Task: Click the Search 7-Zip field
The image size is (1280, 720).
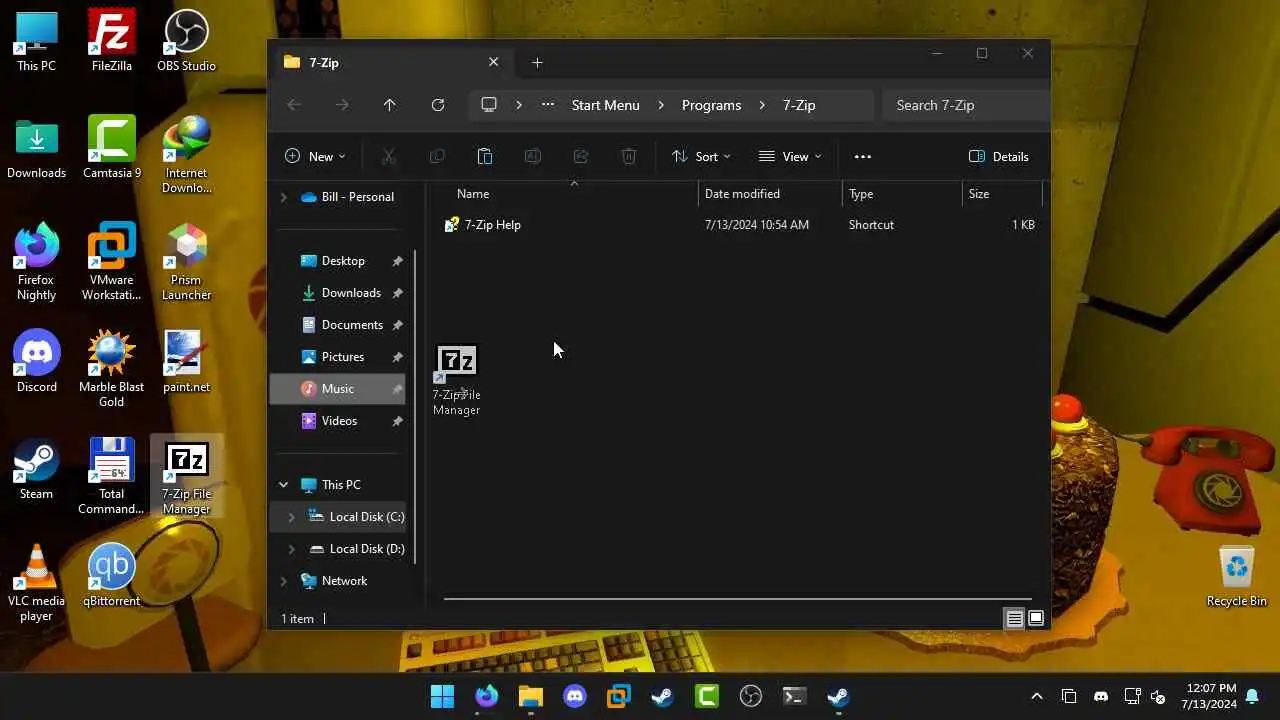Action: point(965,105)
